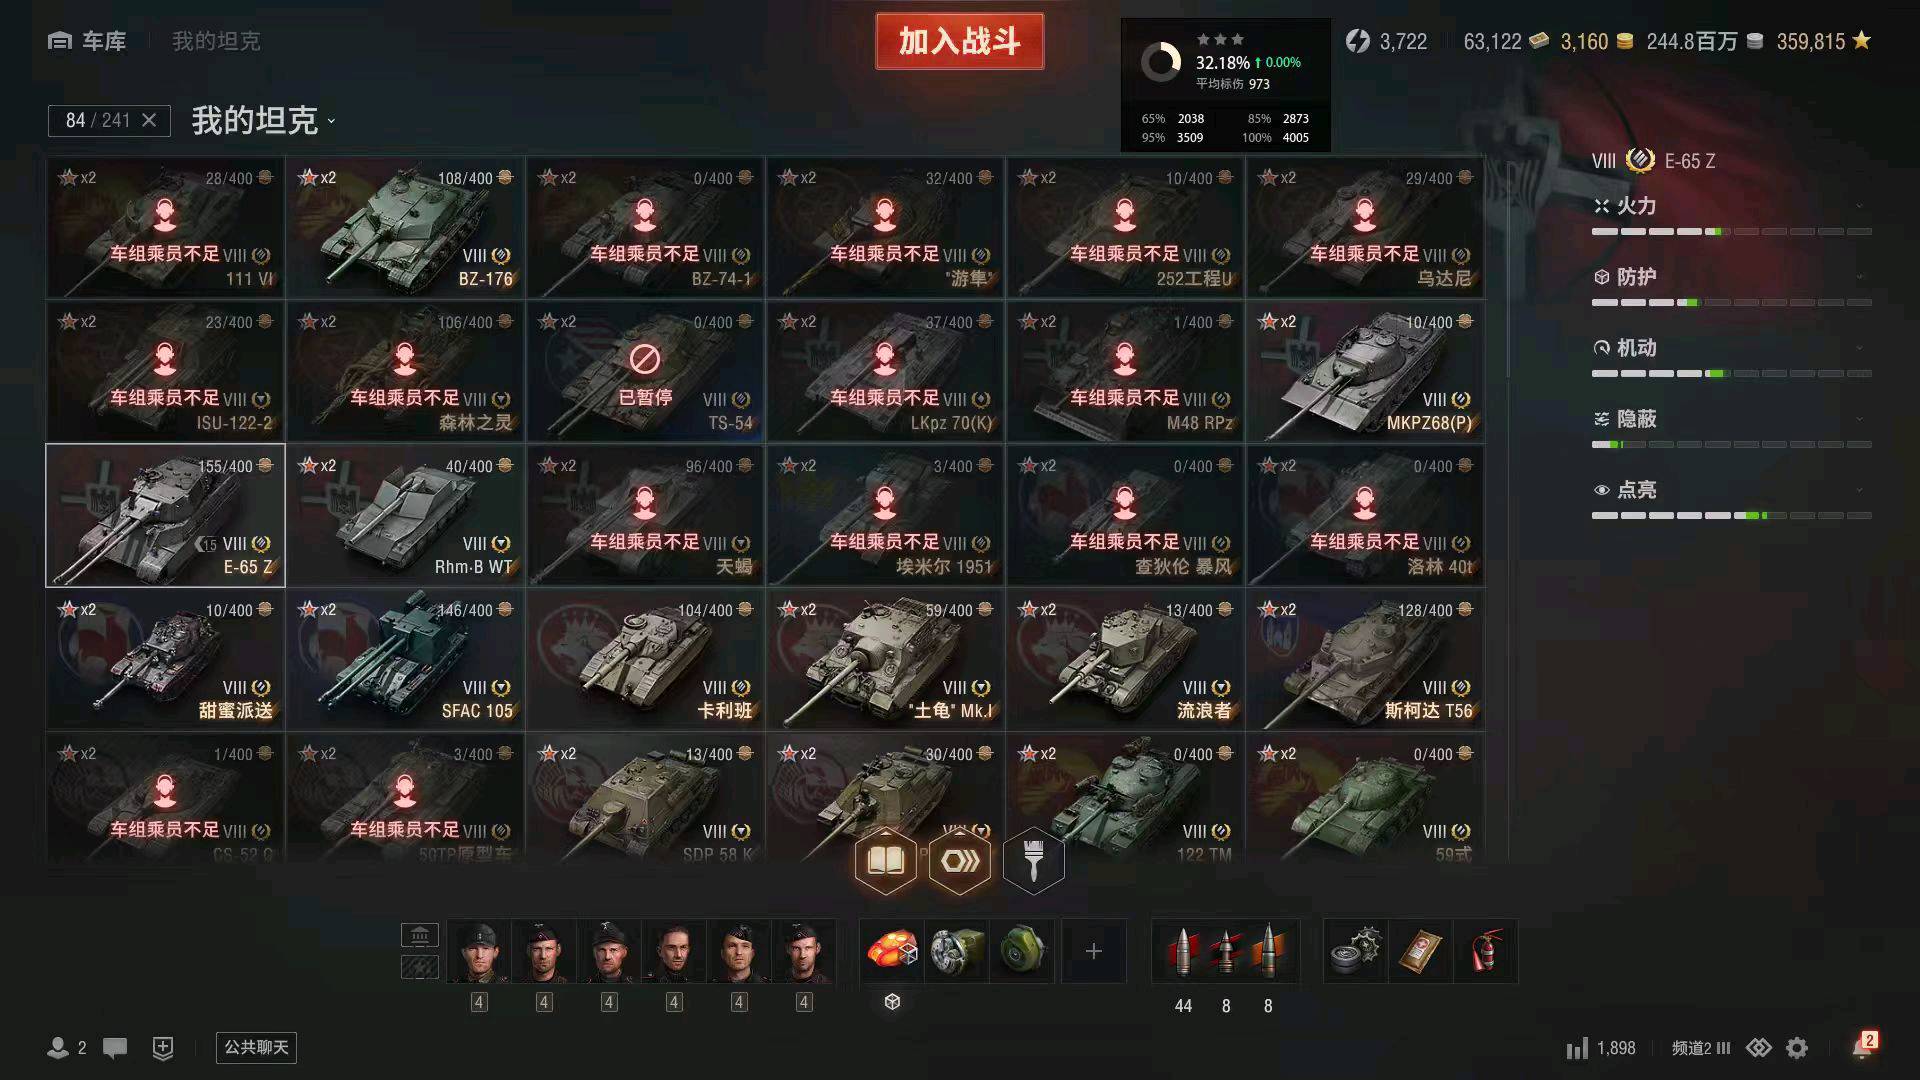
Task: Open the book icon hexagon button
Action: 886,860
